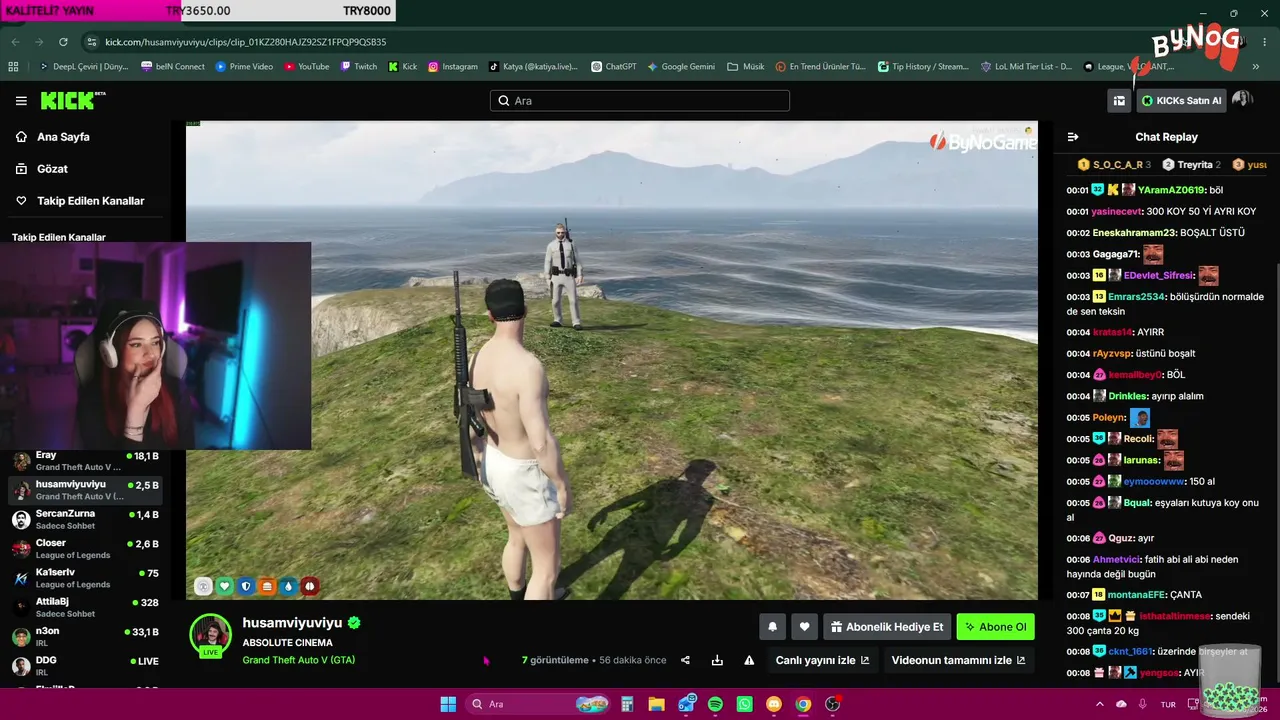Open the Google Gemini bookmark
This screenshot has width=1280, height=720.
click(681, 67)
